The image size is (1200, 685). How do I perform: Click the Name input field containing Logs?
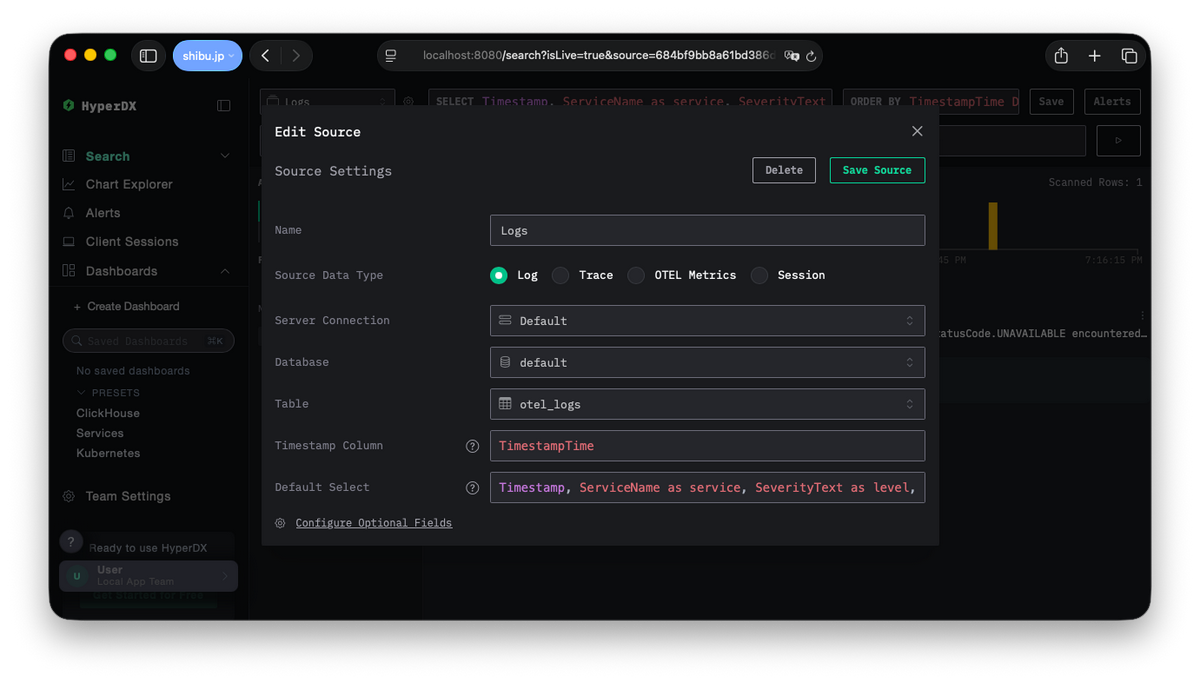tap(707, 230)
